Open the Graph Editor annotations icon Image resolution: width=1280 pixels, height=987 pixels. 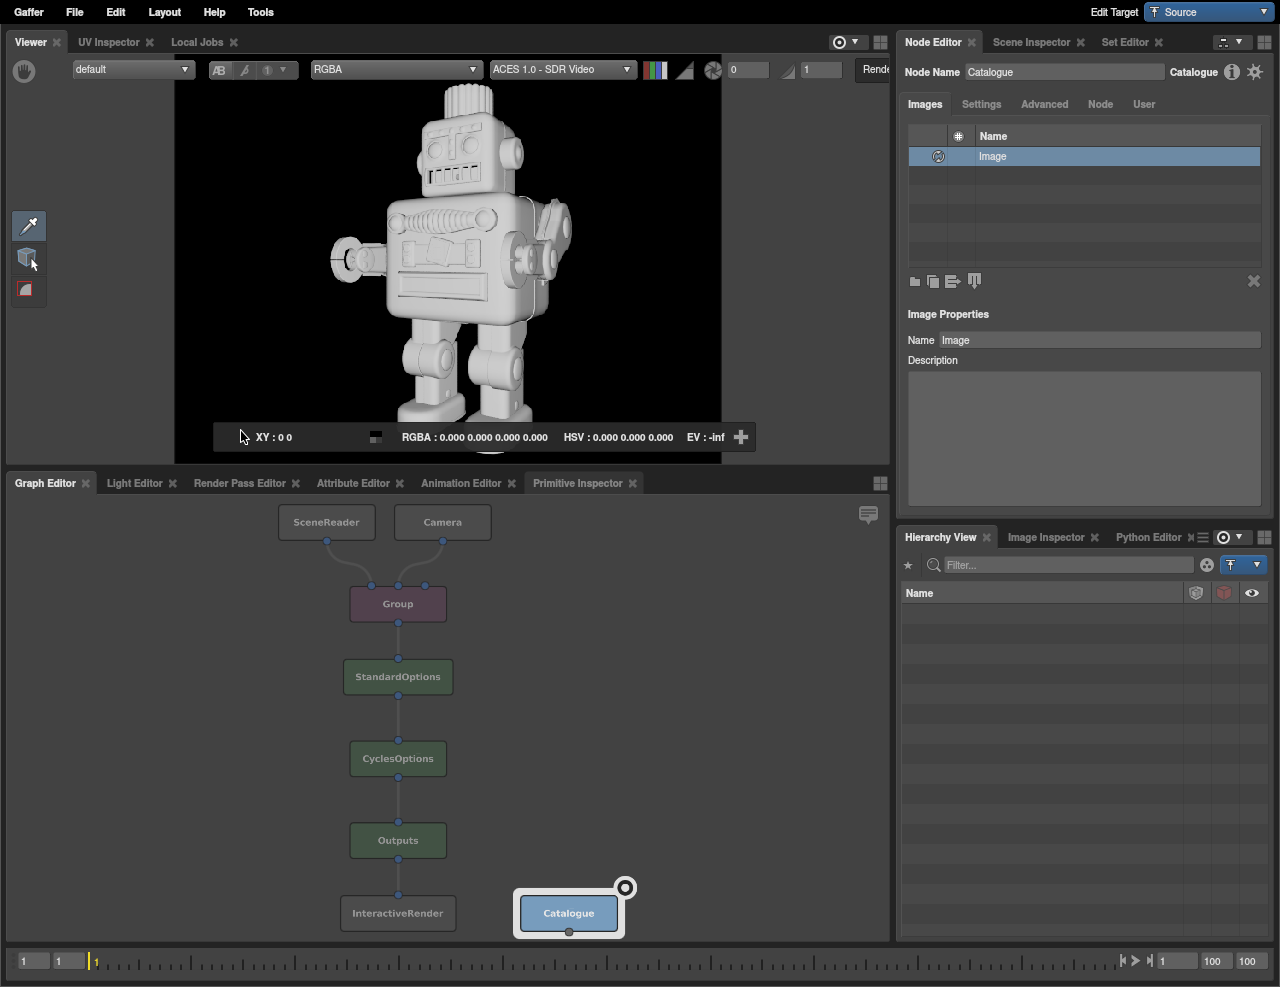click(x=868, y=514)
